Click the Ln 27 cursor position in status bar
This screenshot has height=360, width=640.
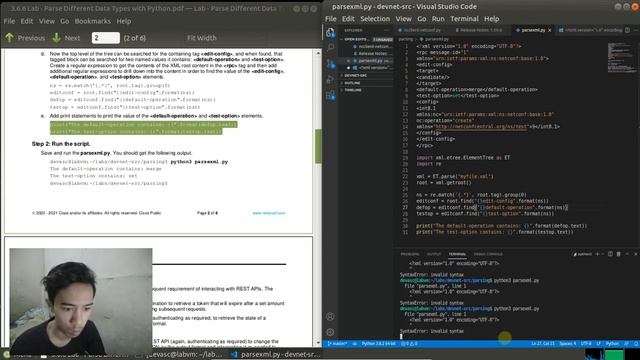[542, 344]
